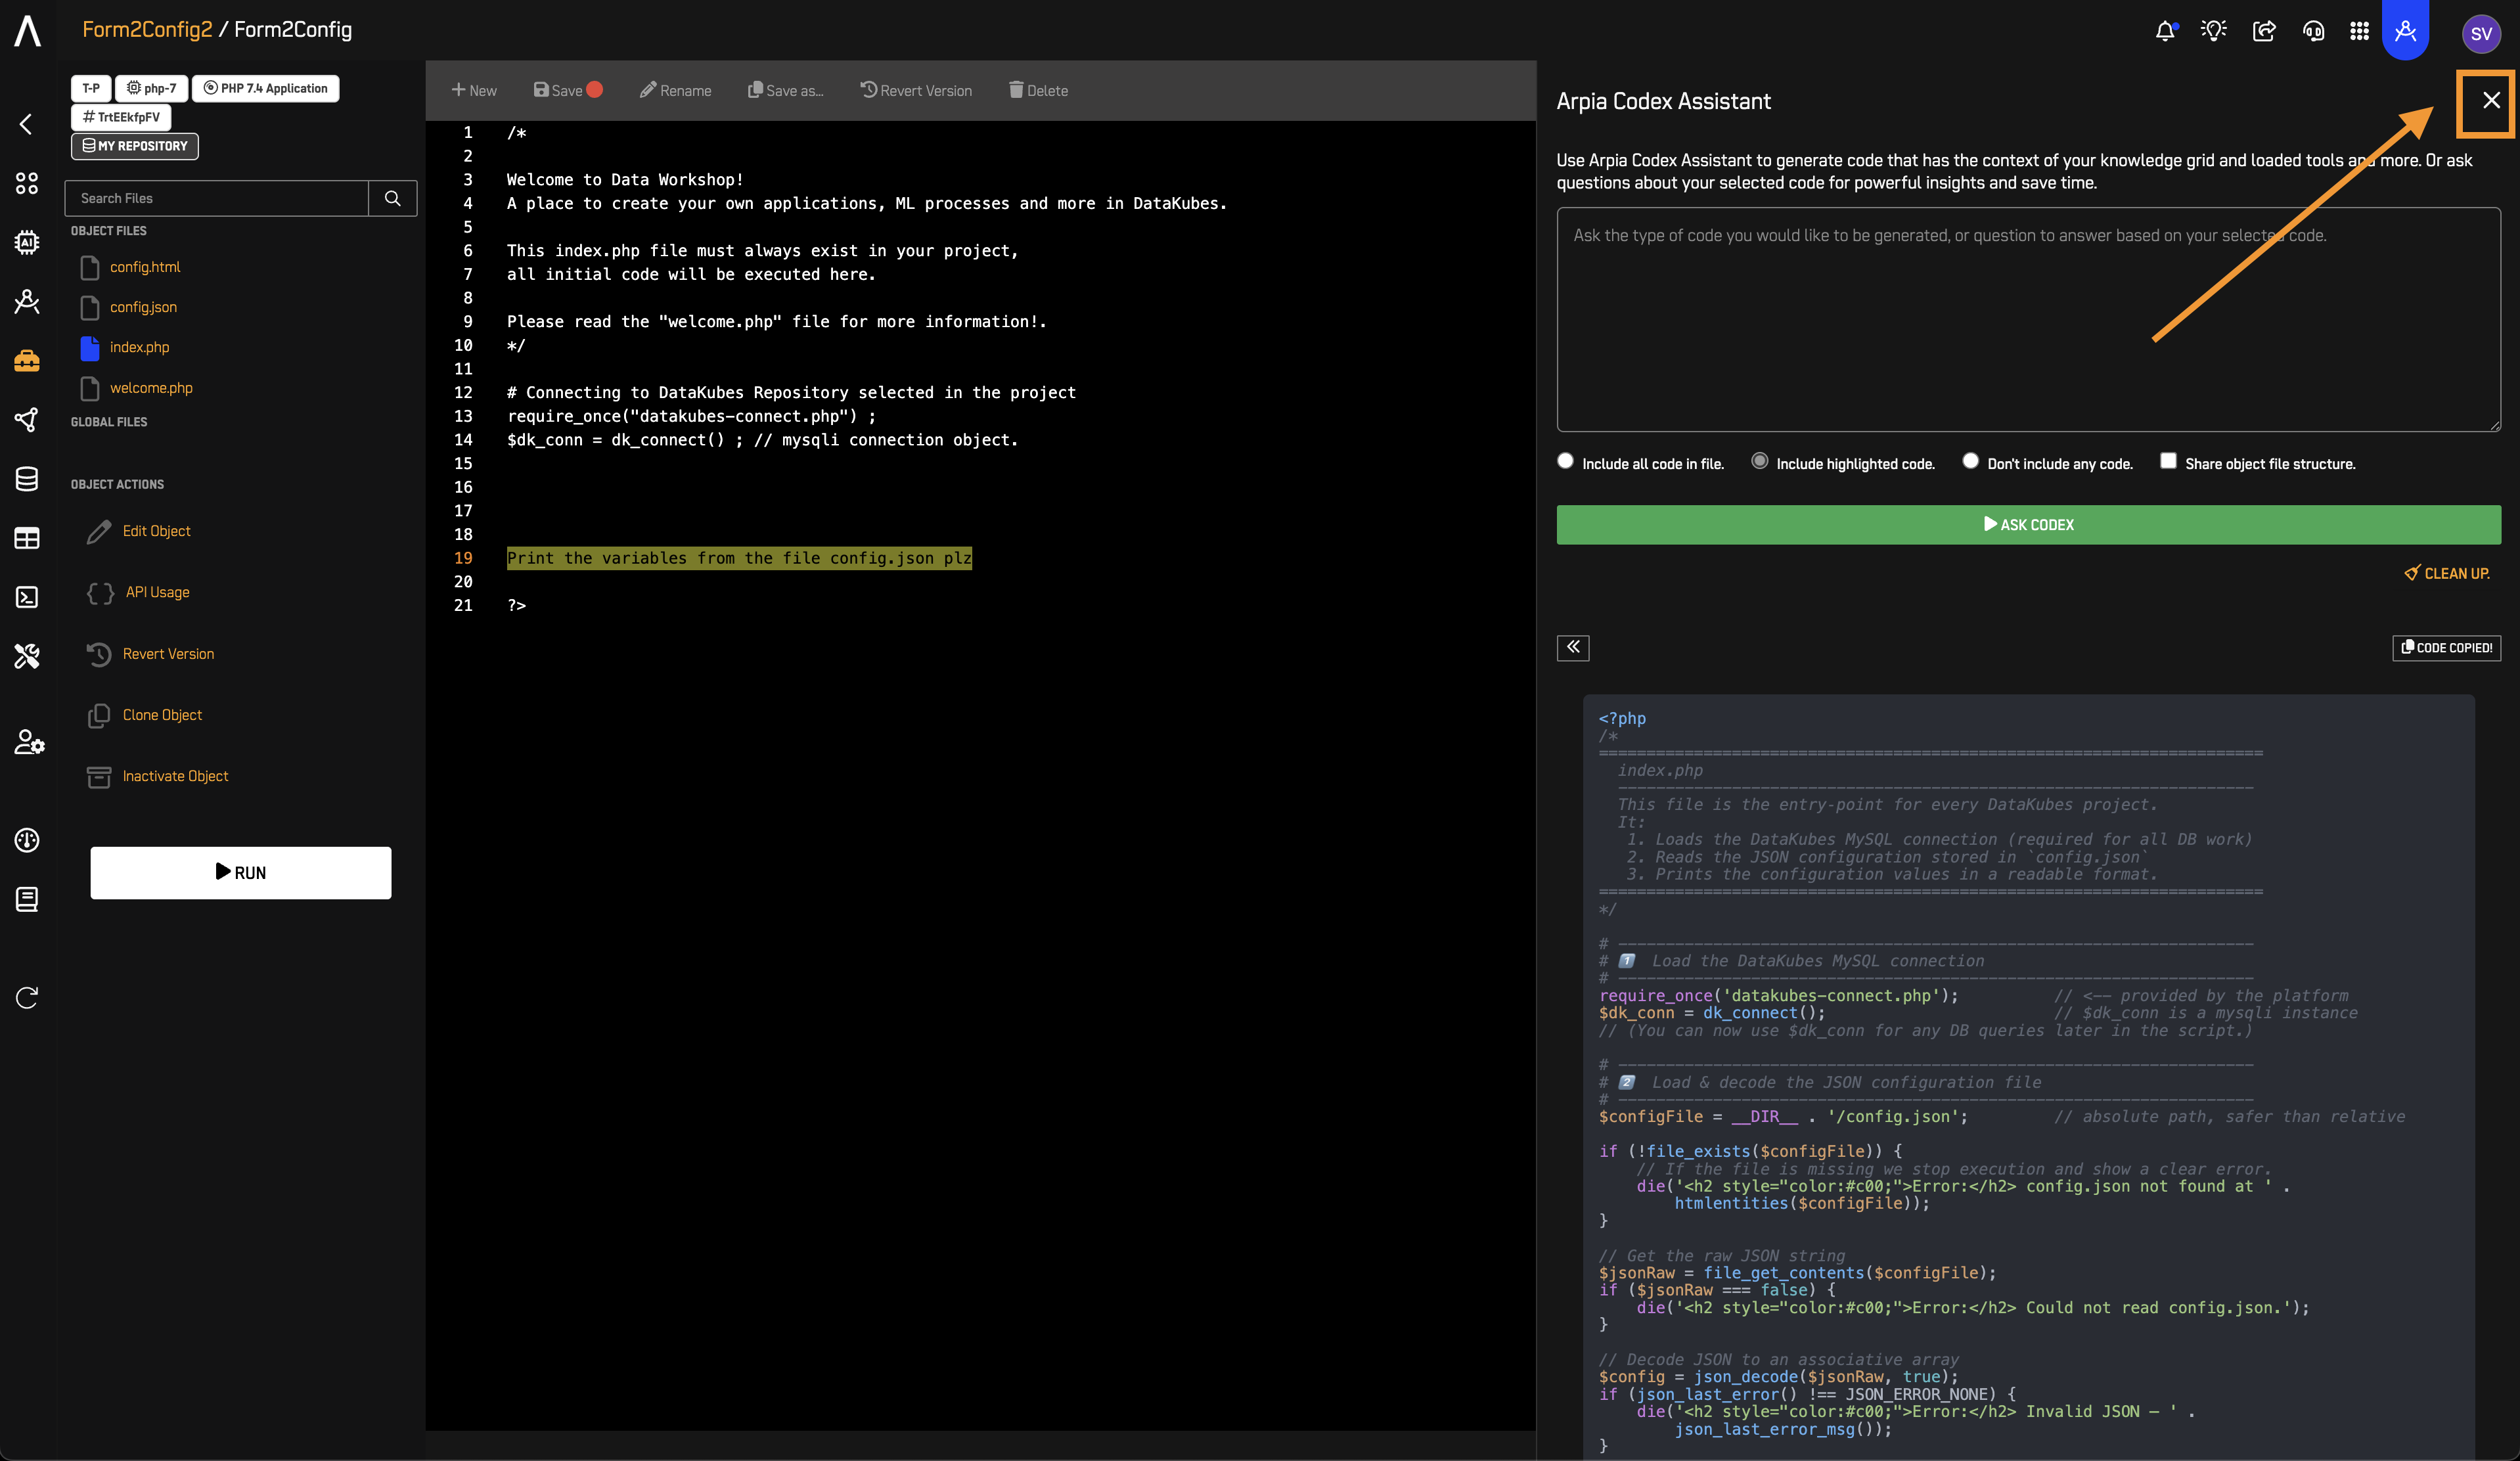Open the person-network sidebar icon
Viewport: 2520px width, 1461px height.
coord(27,301)
